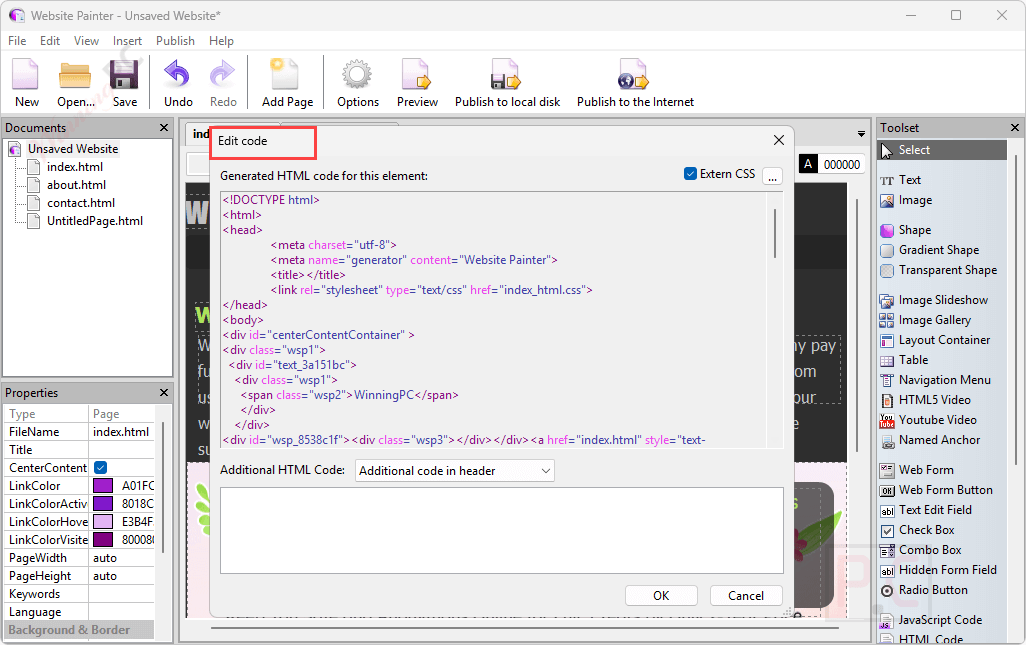Select the Table tool
The image size is (1026, 645).
point(904,360)
